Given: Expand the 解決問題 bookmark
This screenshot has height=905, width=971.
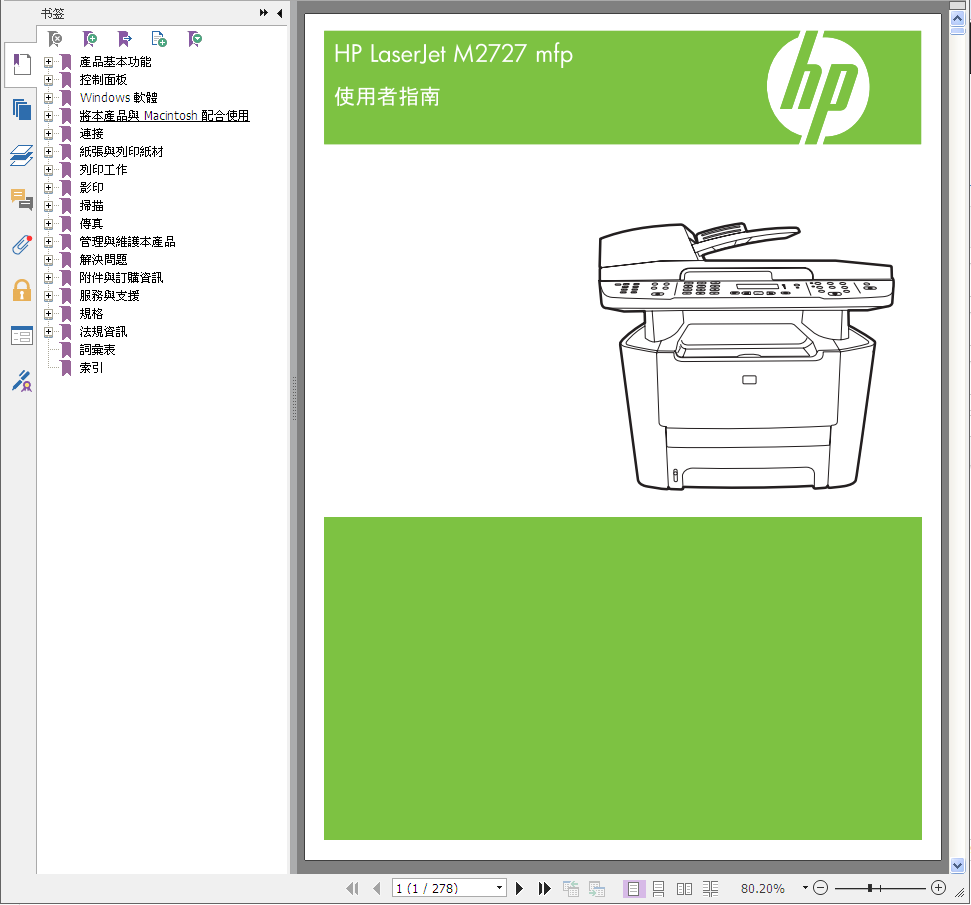Looking at the screenshot, I should 48,260.
